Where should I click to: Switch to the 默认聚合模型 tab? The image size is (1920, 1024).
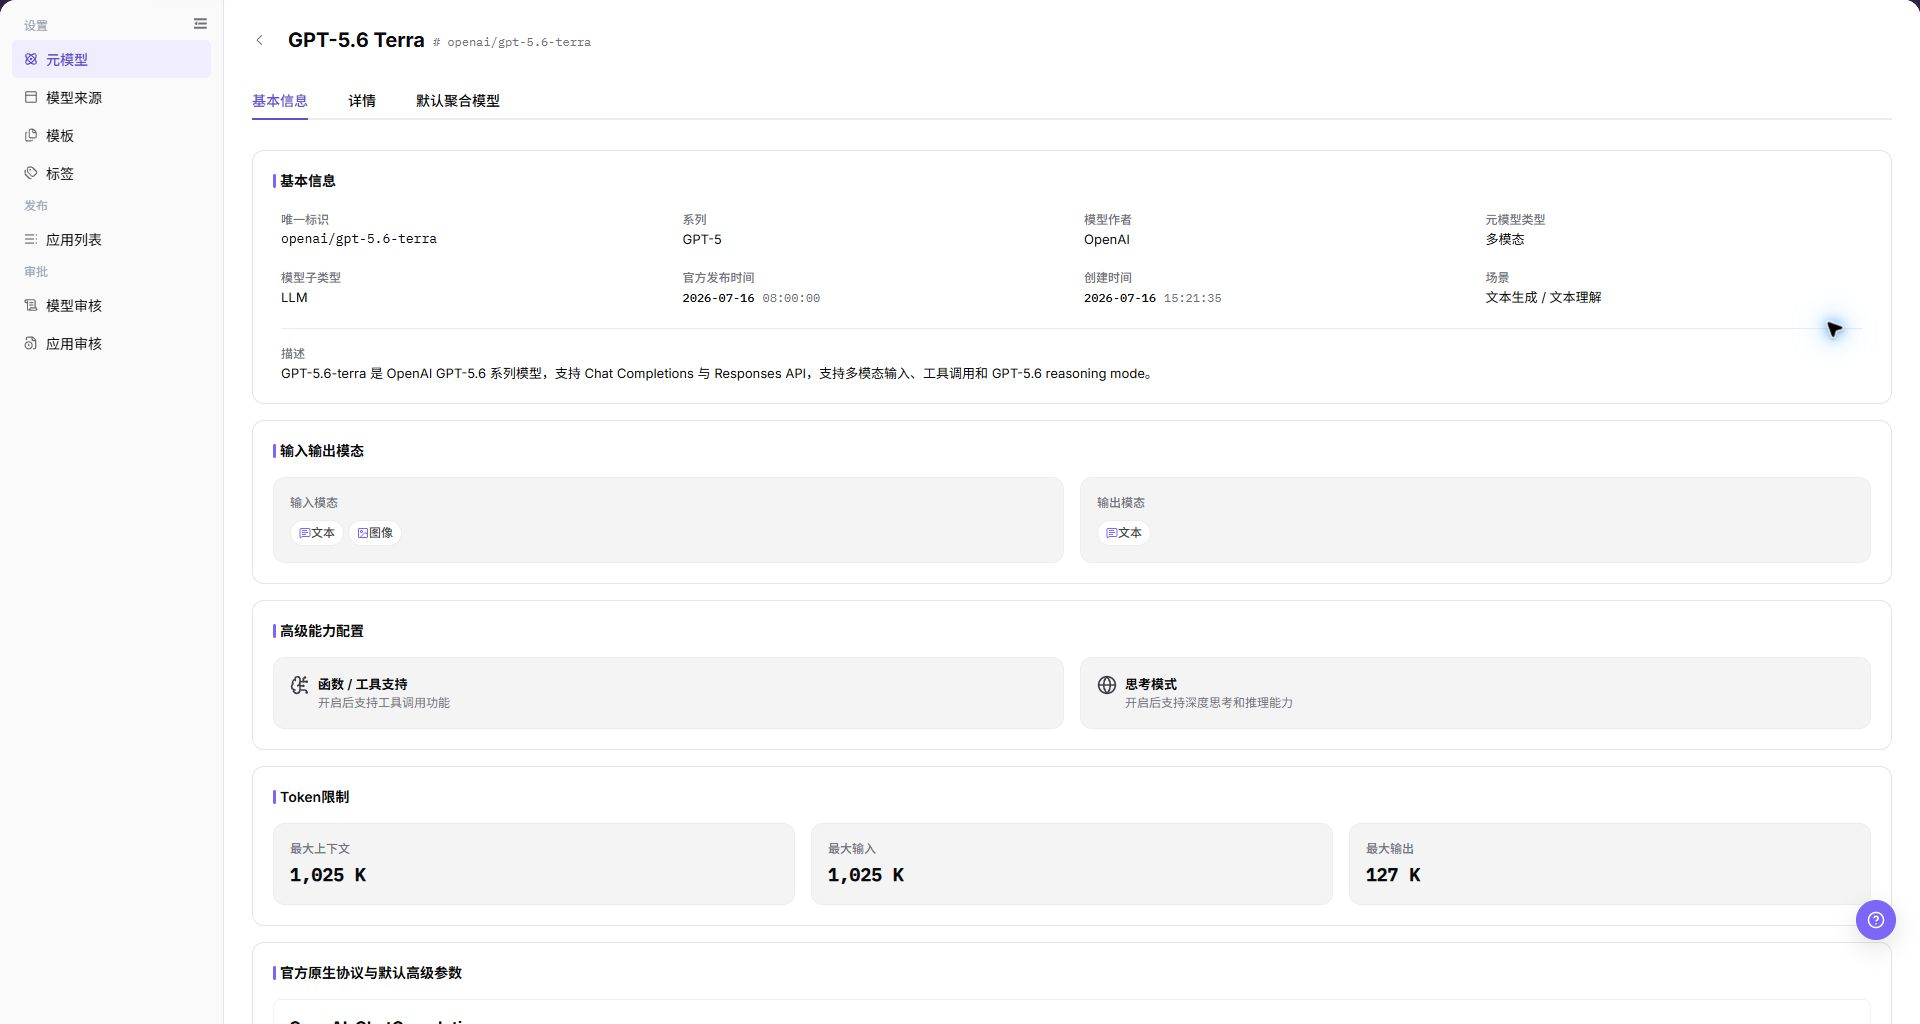458,101
